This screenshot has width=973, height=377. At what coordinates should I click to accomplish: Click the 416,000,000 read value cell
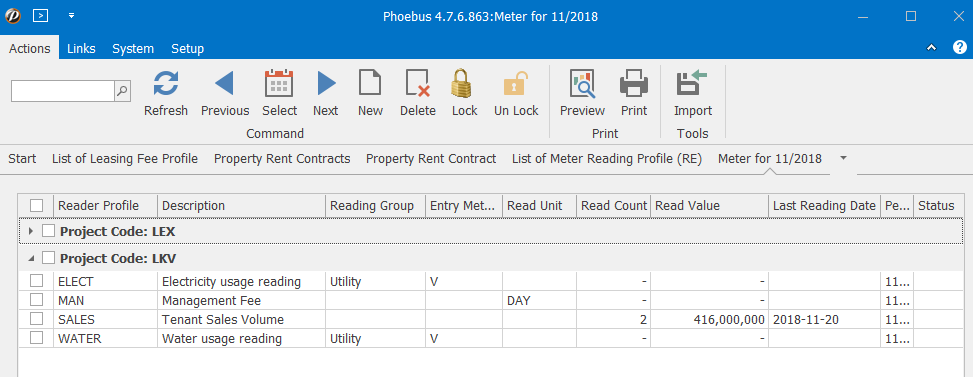pyautogui.click(x=710, y=320)
